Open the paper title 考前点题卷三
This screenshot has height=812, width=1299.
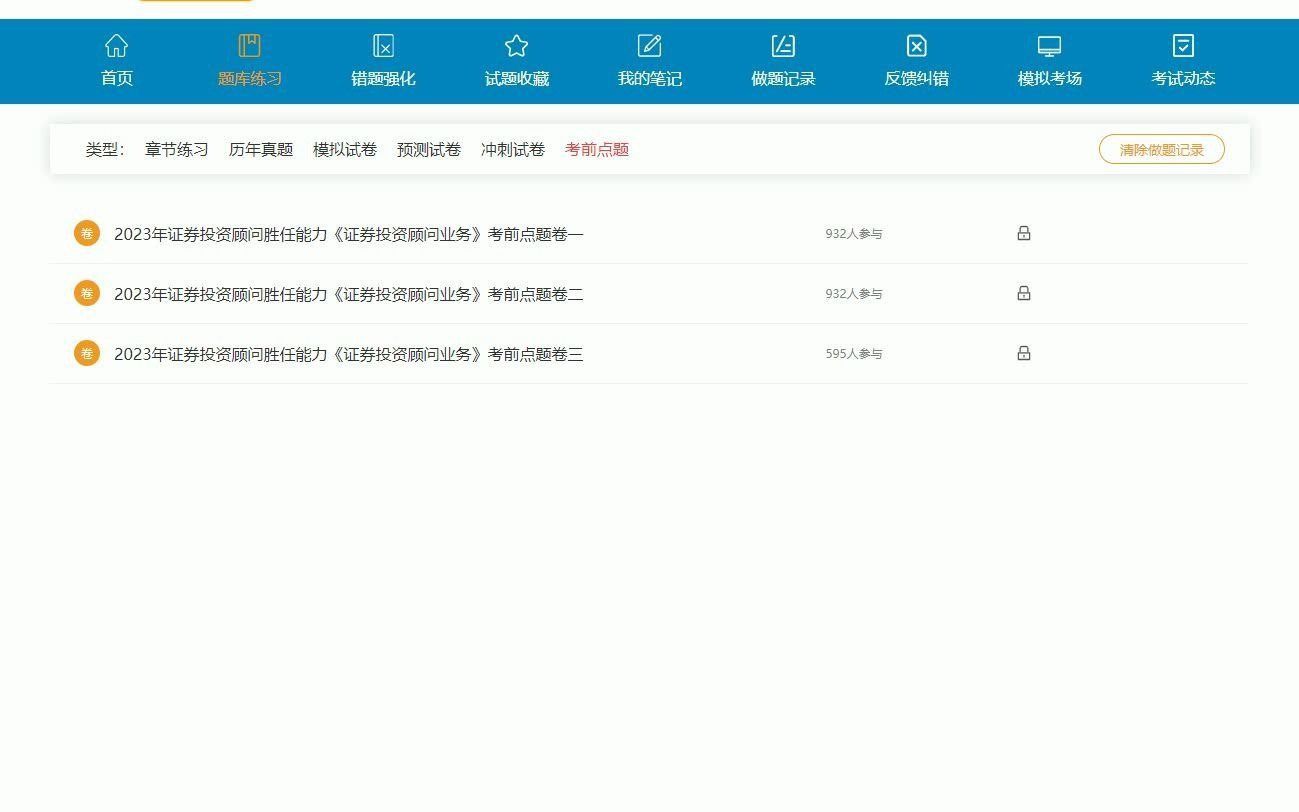click(349, 354)
